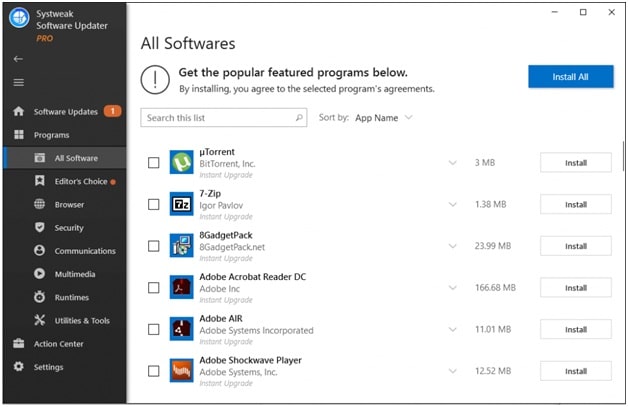Expand 7-Zip details chevron

[453, 205]
